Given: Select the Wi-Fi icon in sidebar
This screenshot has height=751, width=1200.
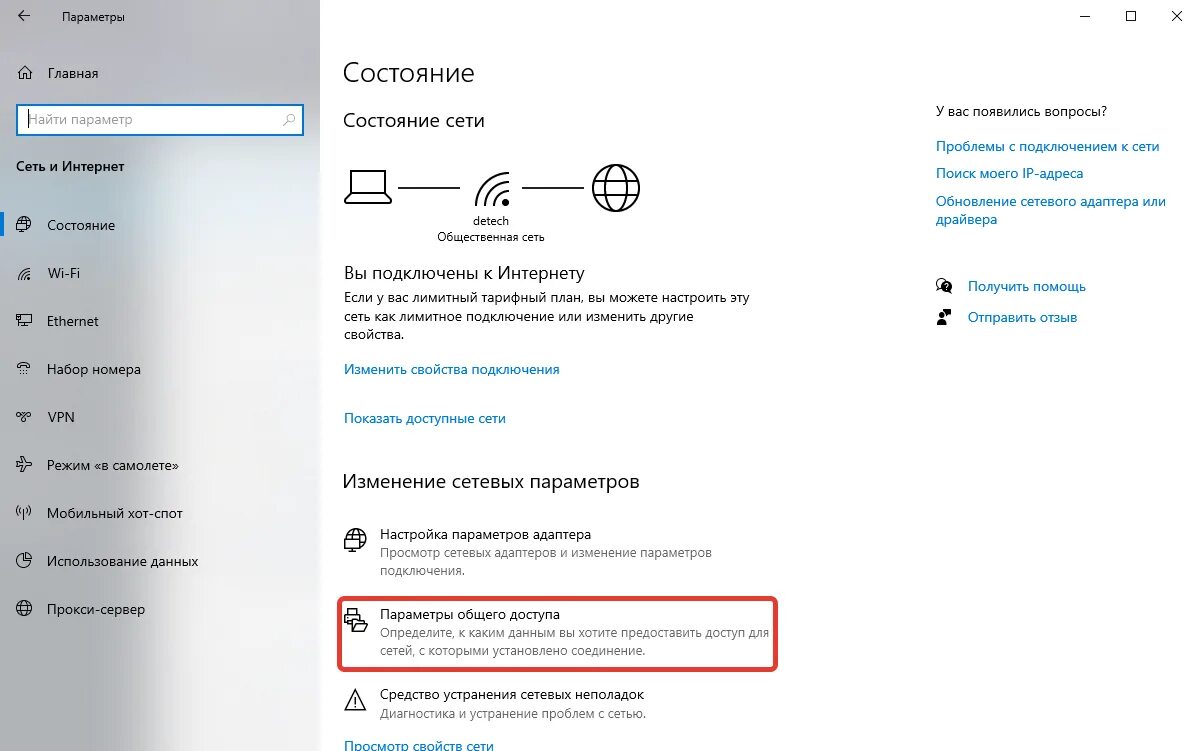Looking at the screenshot, I should (25, 273).
